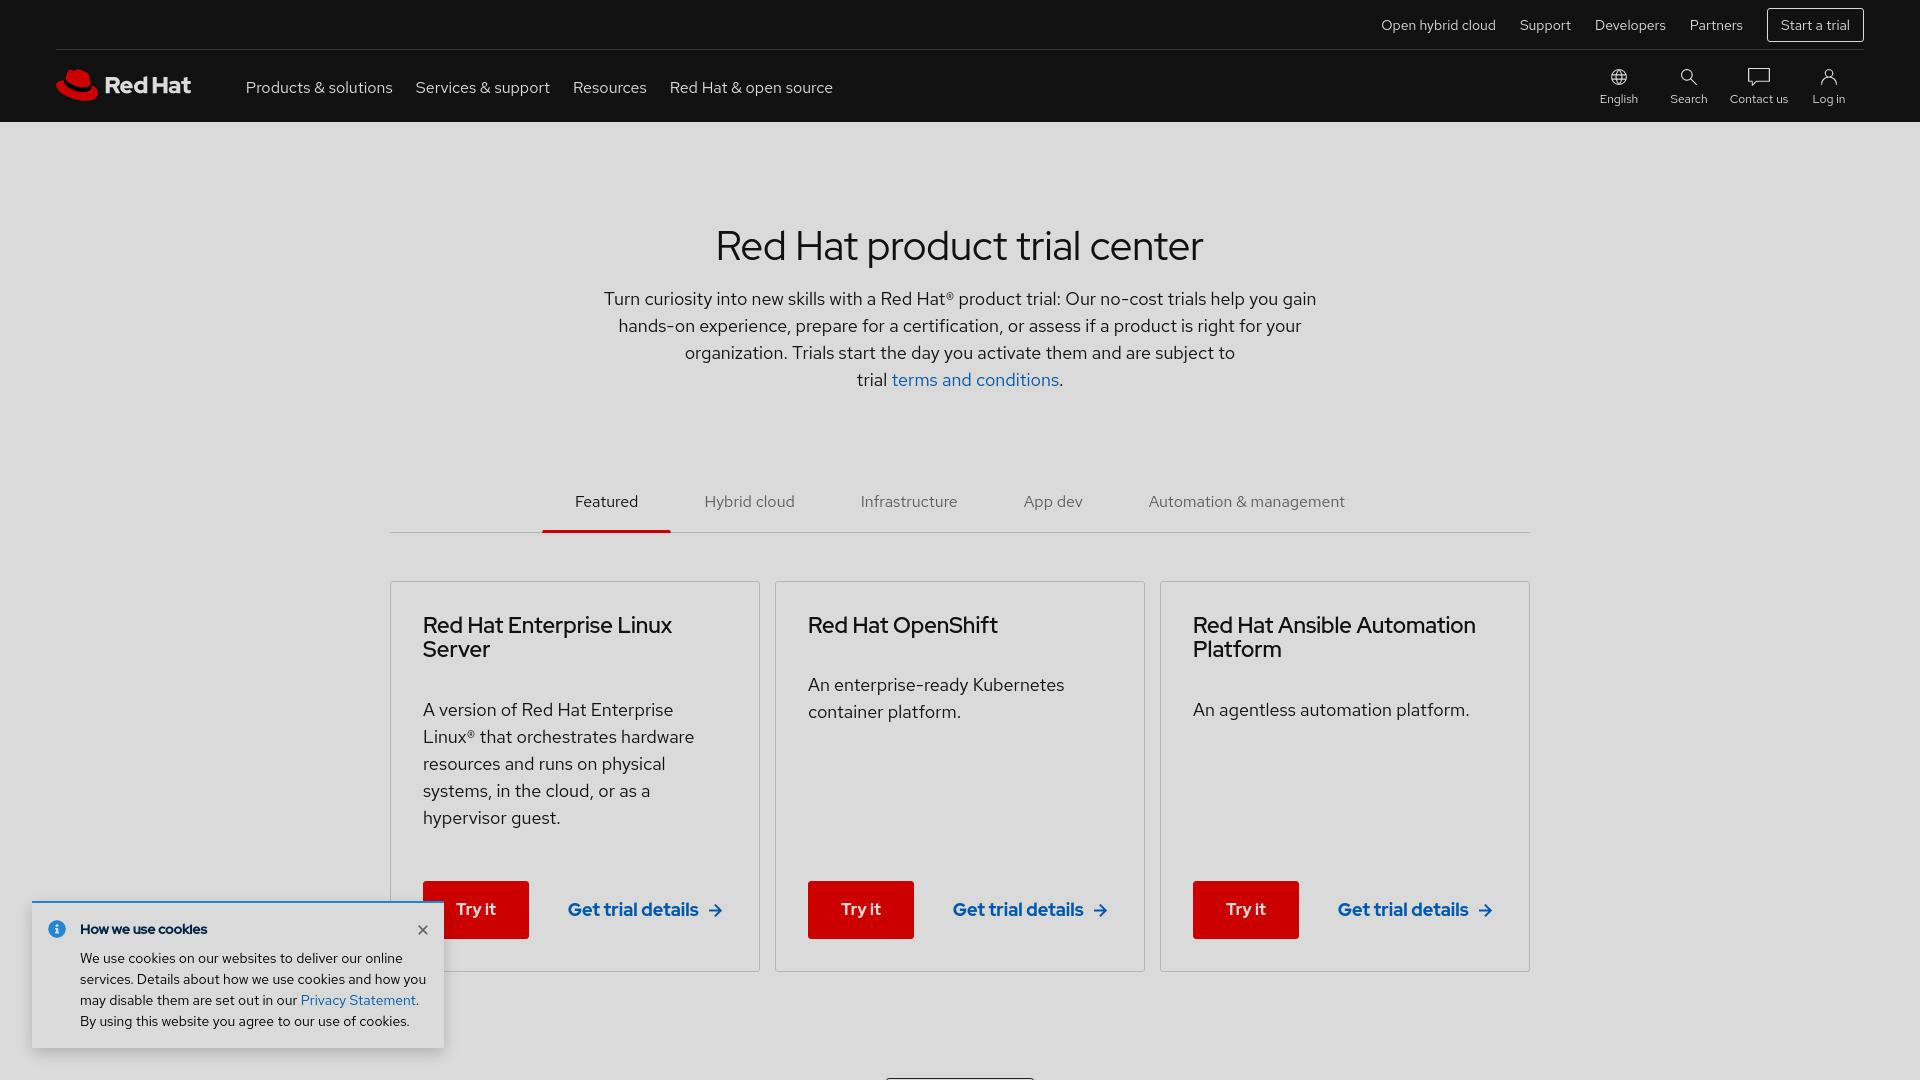The width and height of the screenshot is (1920, 1080).
Task: Open the Open hybrid cloud link
Action: coord(1438,25)
